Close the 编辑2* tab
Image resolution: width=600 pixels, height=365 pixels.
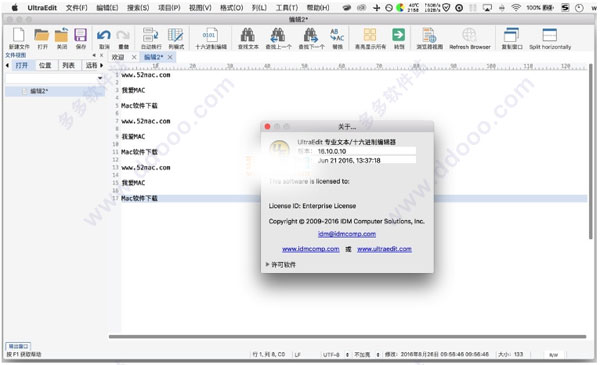170,57
